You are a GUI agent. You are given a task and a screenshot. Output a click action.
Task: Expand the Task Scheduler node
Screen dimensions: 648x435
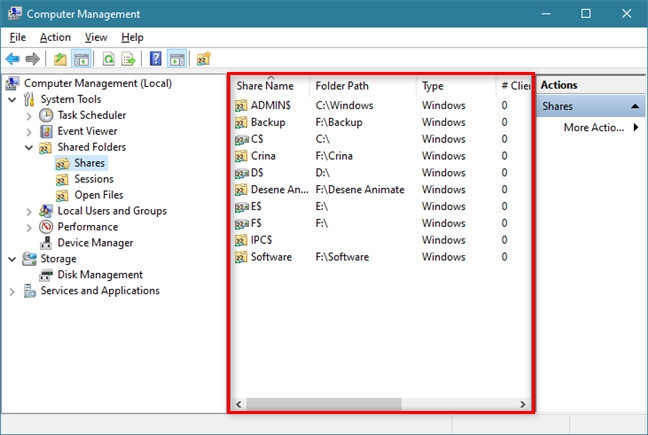click(x=28, y=115)
